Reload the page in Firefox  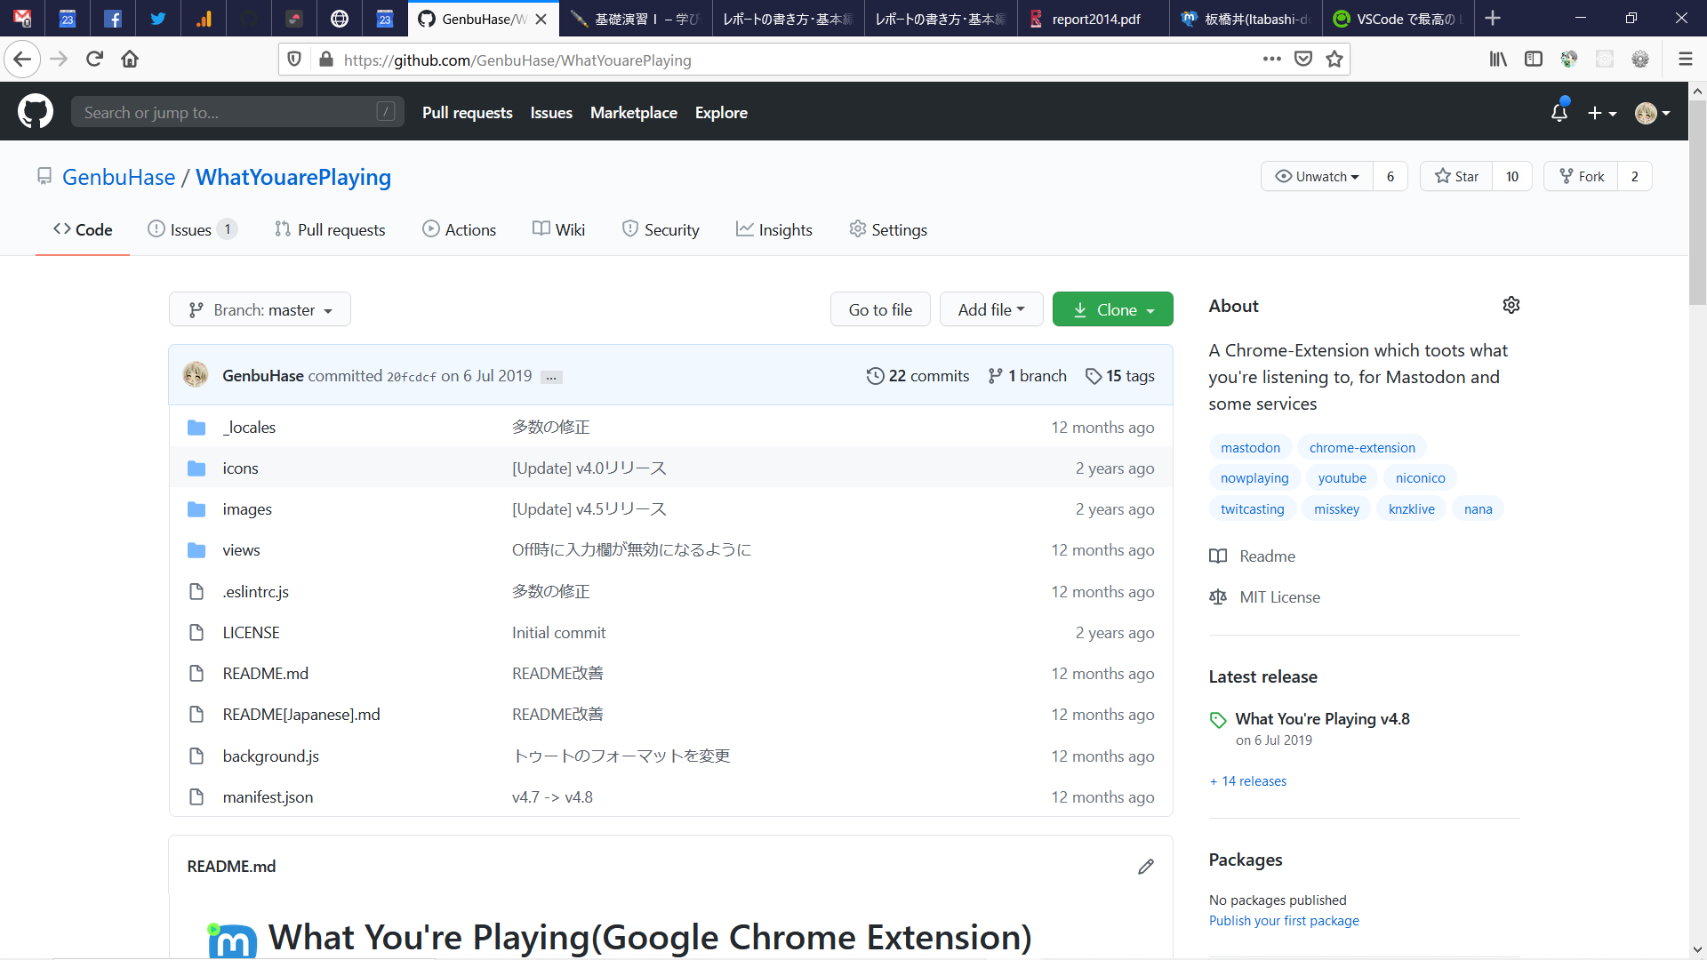coord(95,60)
